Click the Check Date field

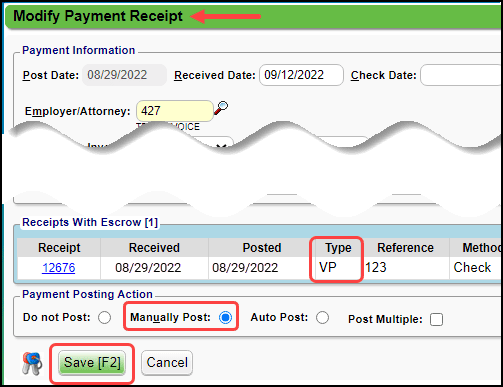[461, 75]
